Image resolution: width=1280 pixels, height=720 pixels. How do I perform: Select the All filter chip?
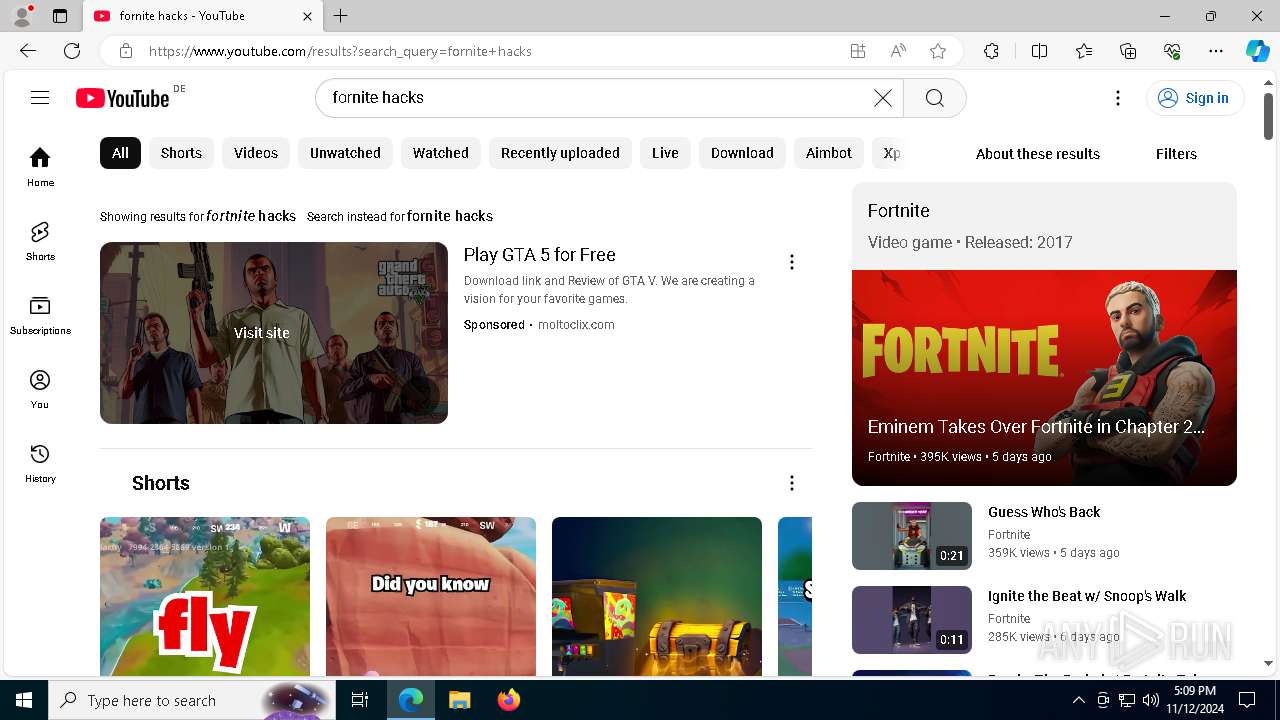(x=120, y=153)
